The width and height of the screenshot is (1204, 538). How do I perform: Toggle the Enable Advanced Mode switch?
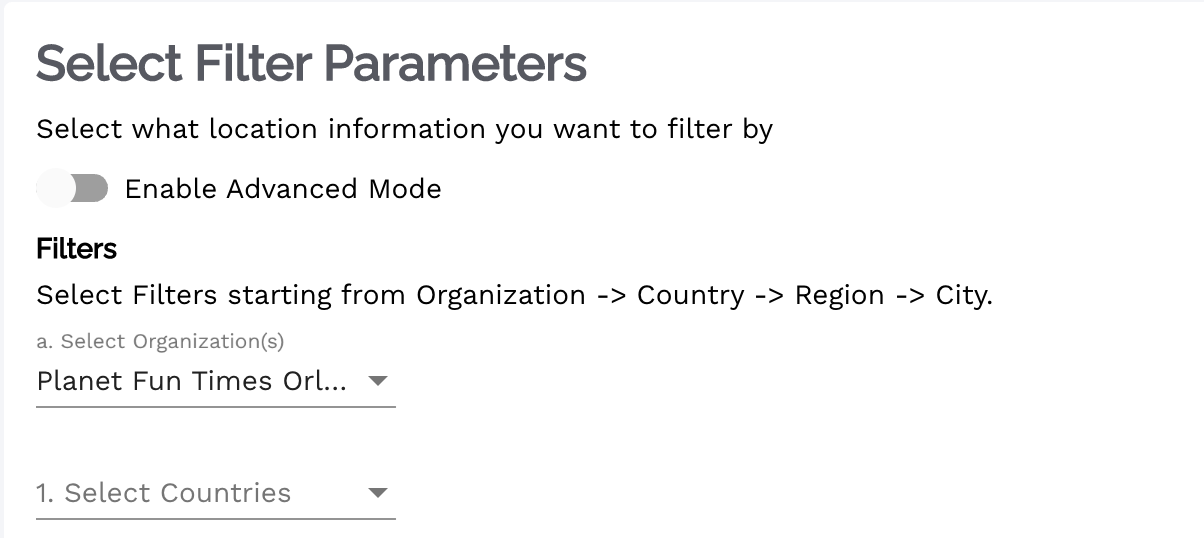72,188
